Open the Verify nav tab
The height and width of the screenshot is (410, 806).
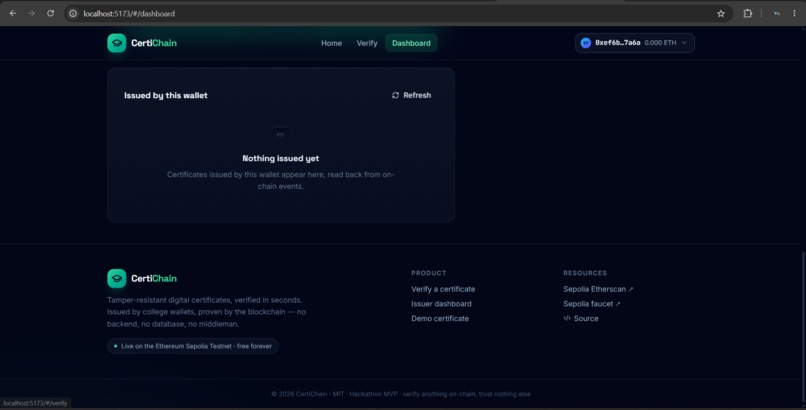tap(367, 43)
